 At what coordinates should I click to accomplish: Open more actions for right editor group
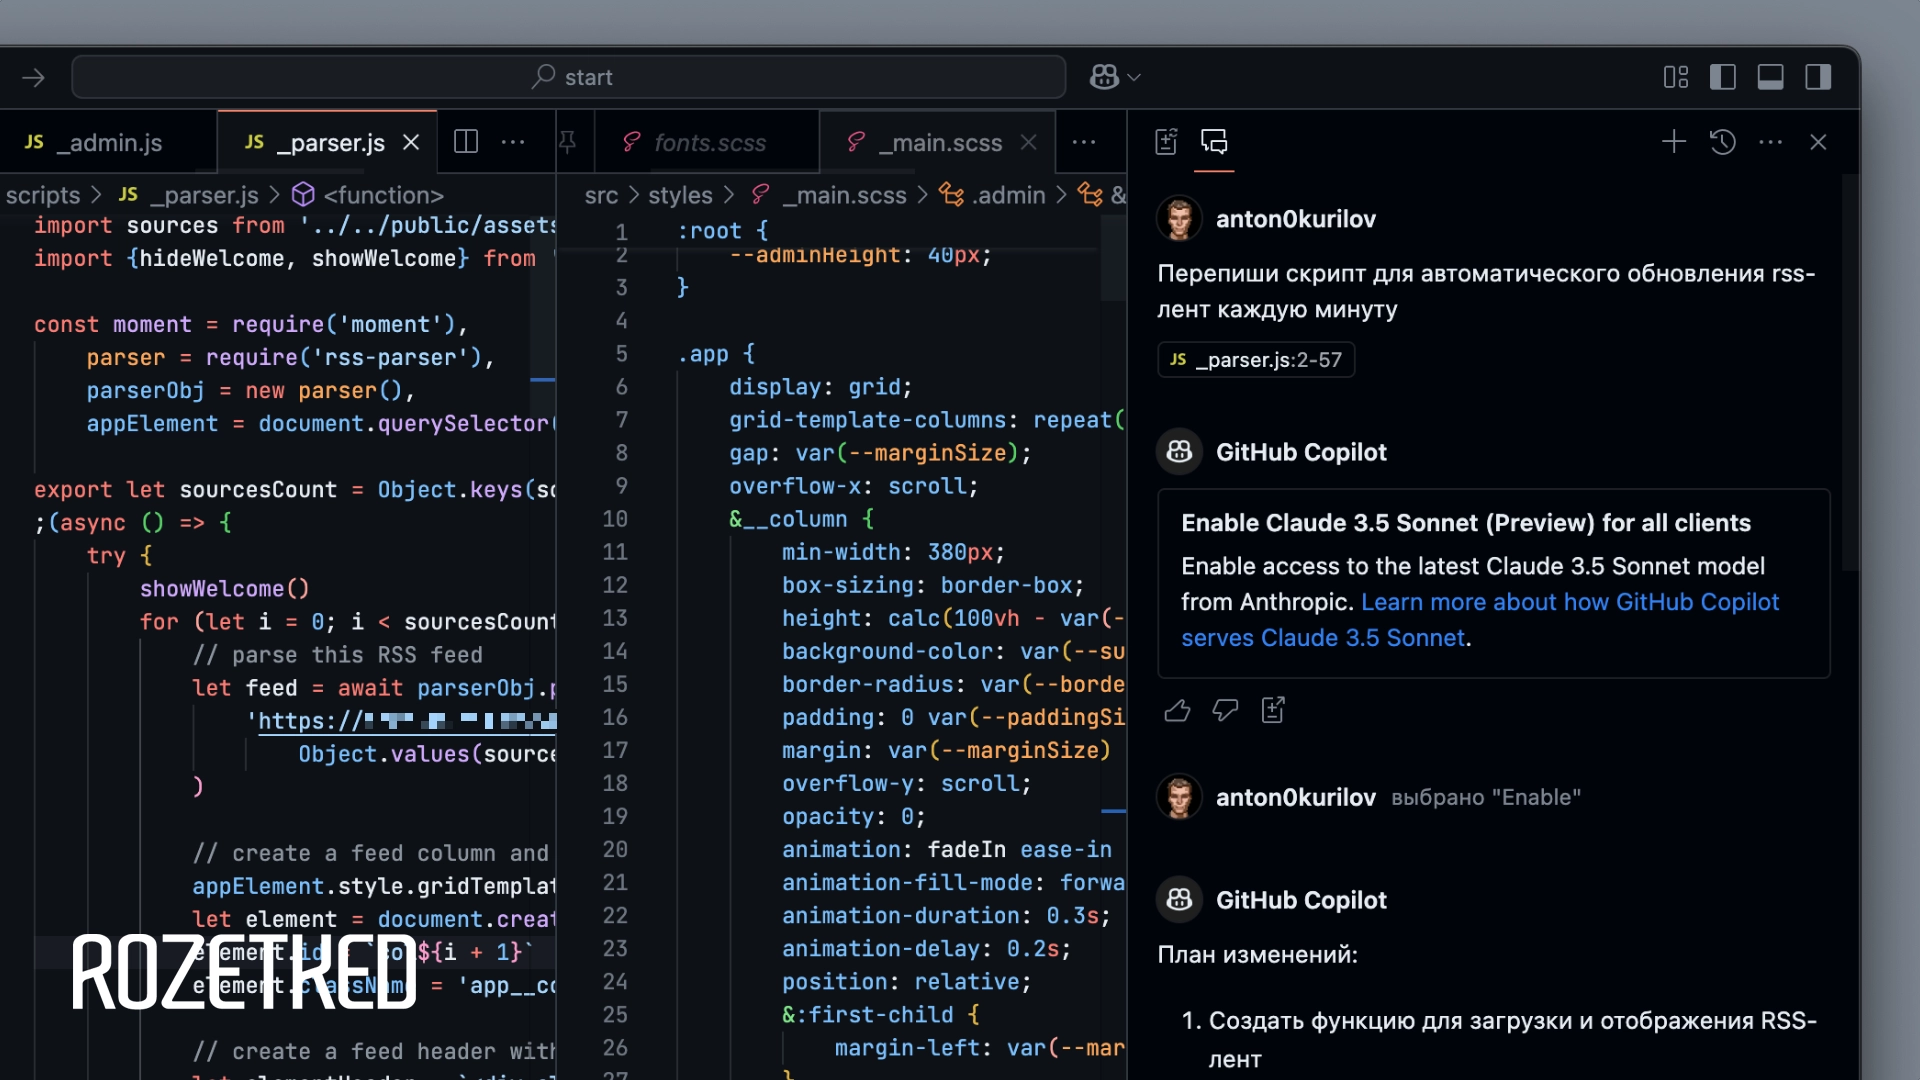tap(1084, 142)
